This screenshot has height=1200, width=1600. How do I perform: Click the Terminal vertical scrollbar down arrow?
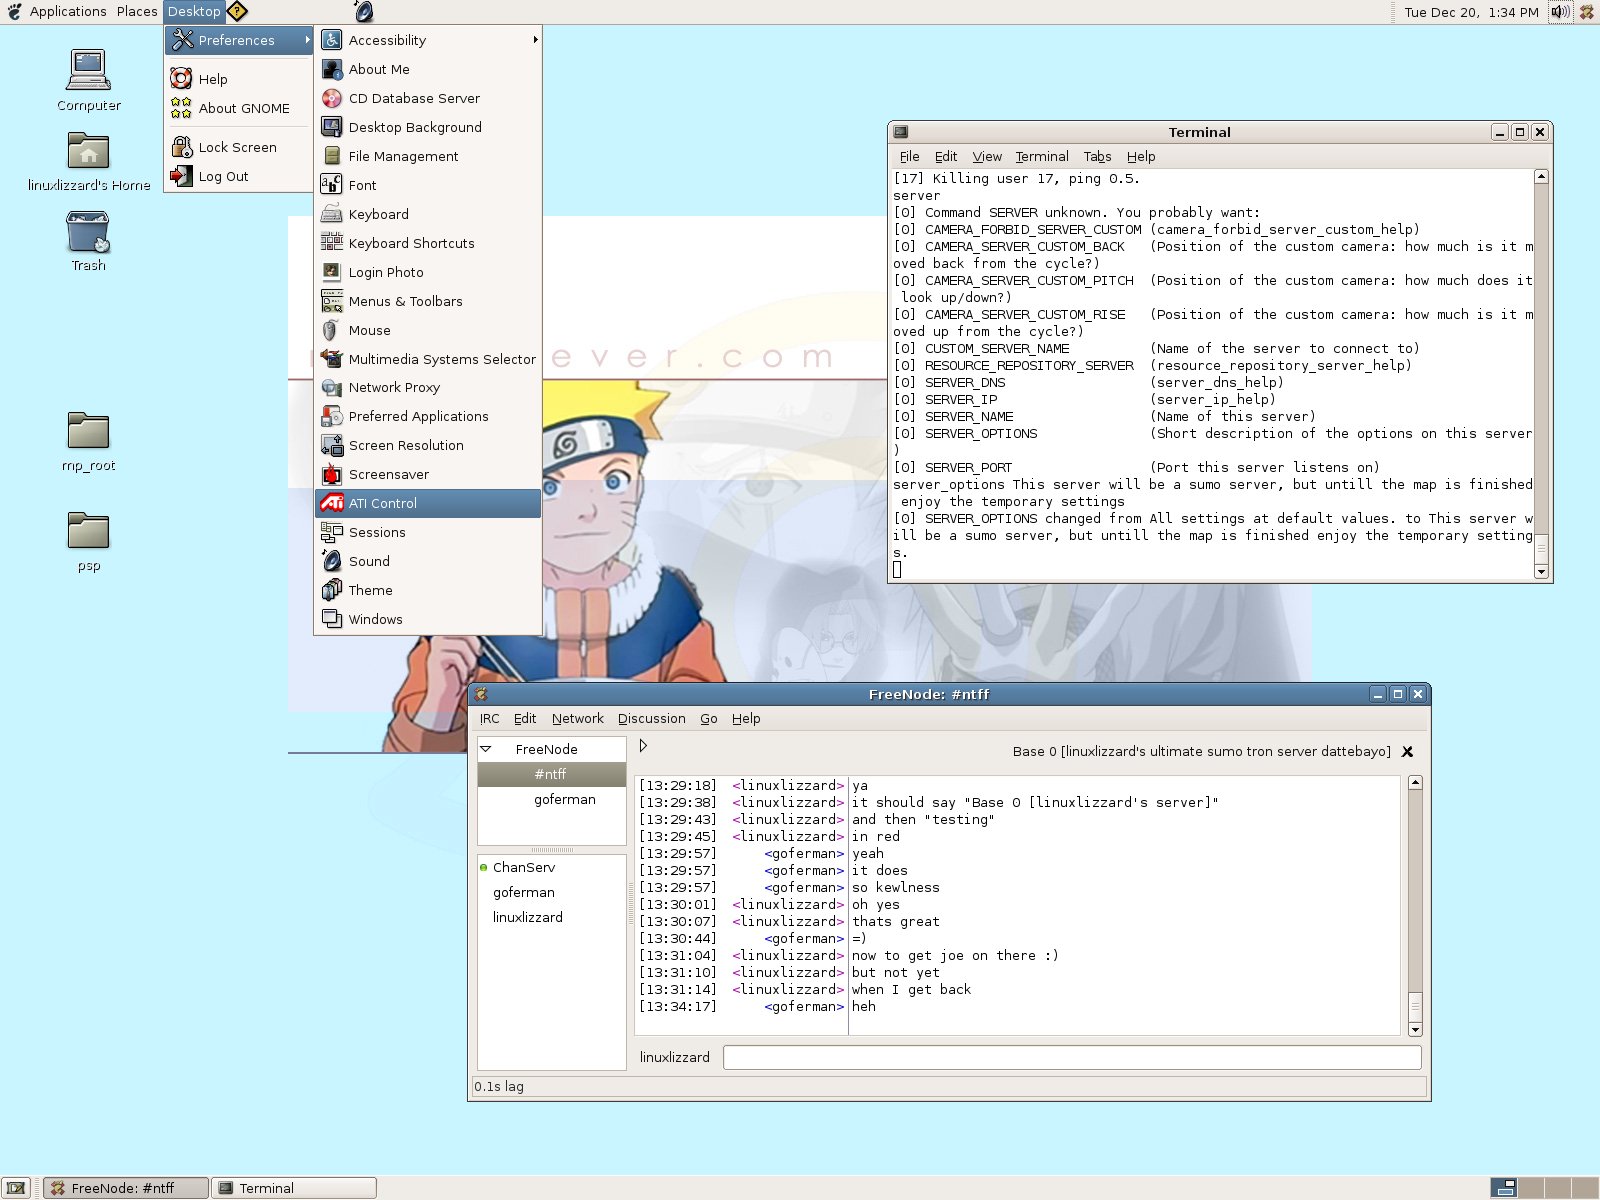1541,572
